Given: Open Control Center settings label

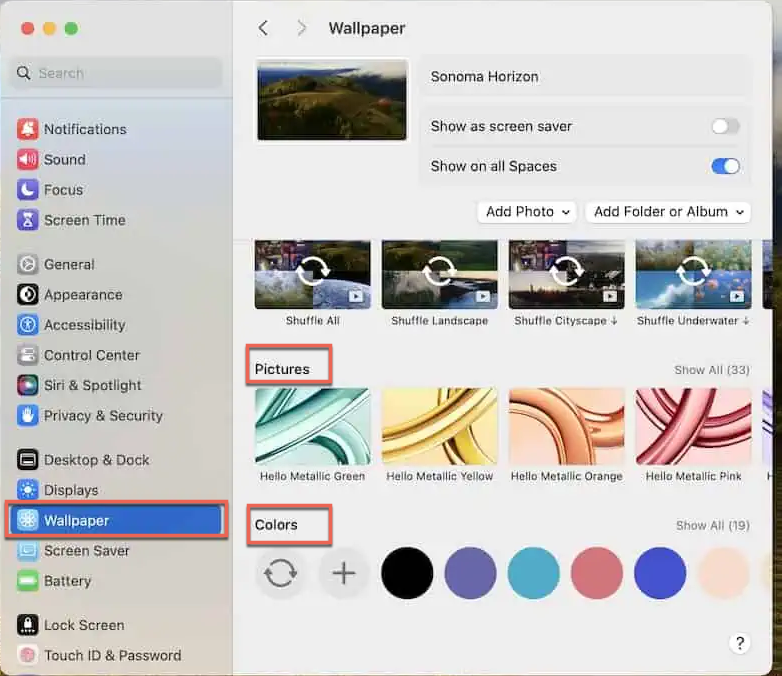Looking at the screenshot, I should coord(92,355).
